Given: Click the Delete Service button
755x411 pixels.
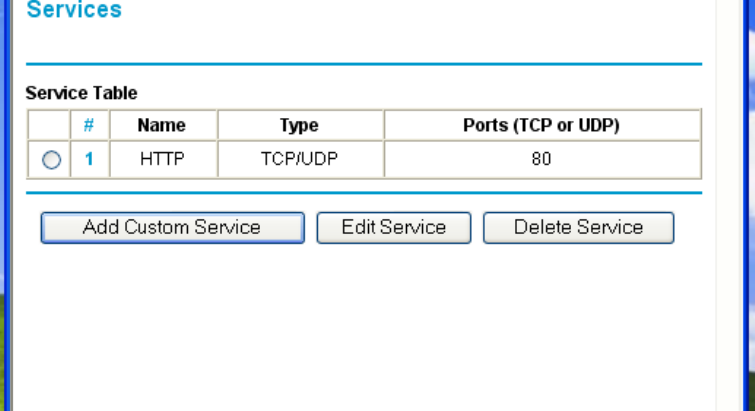Looking at the screenshot, I should tap(578, 227).
